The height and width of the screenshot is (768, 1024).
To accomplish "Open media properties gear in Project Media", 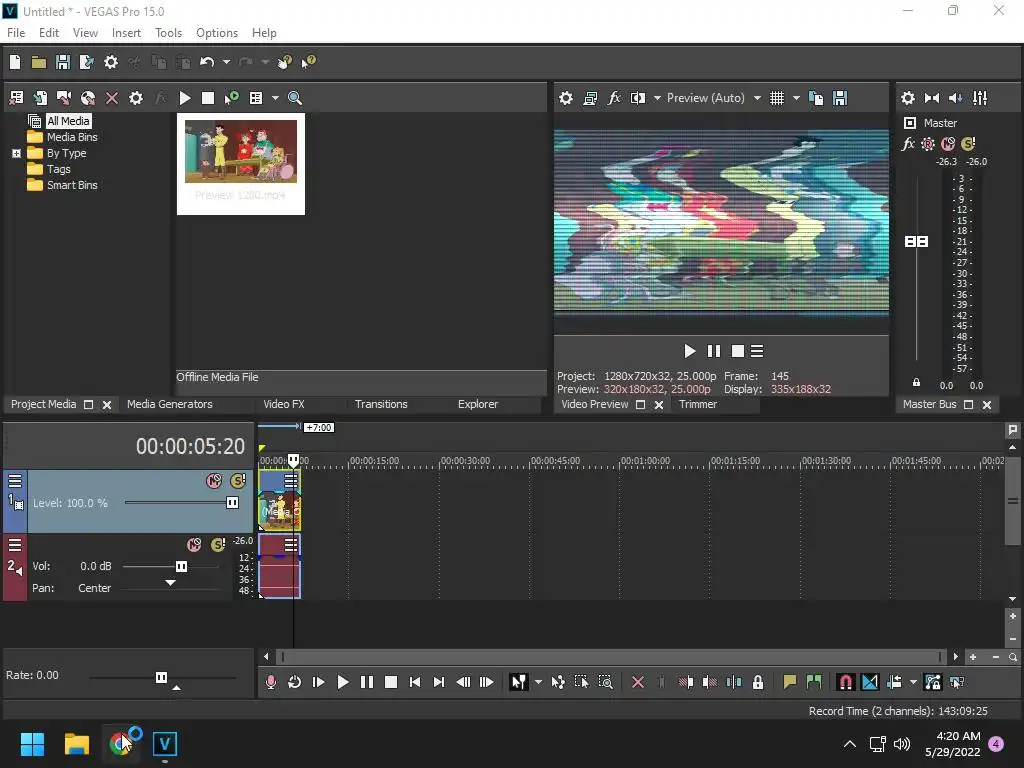I will (136, 98).
